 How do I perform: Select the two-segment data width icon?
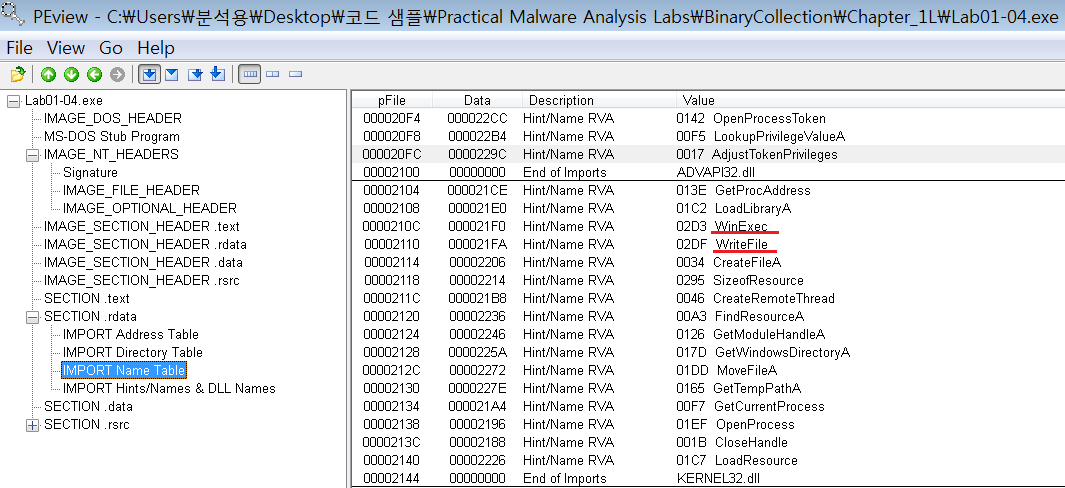point(272,74)
